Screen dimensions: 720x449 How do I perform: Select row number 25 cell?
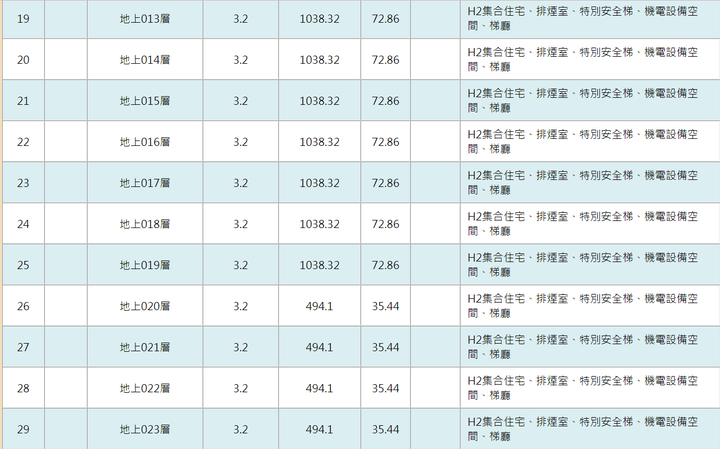23,265
